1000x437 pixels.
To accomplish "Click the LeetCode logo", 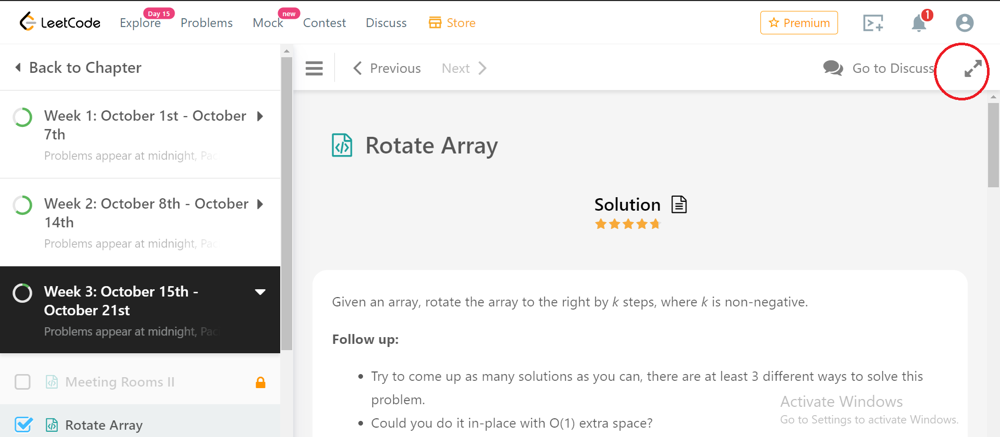I will tap(59, 22).
